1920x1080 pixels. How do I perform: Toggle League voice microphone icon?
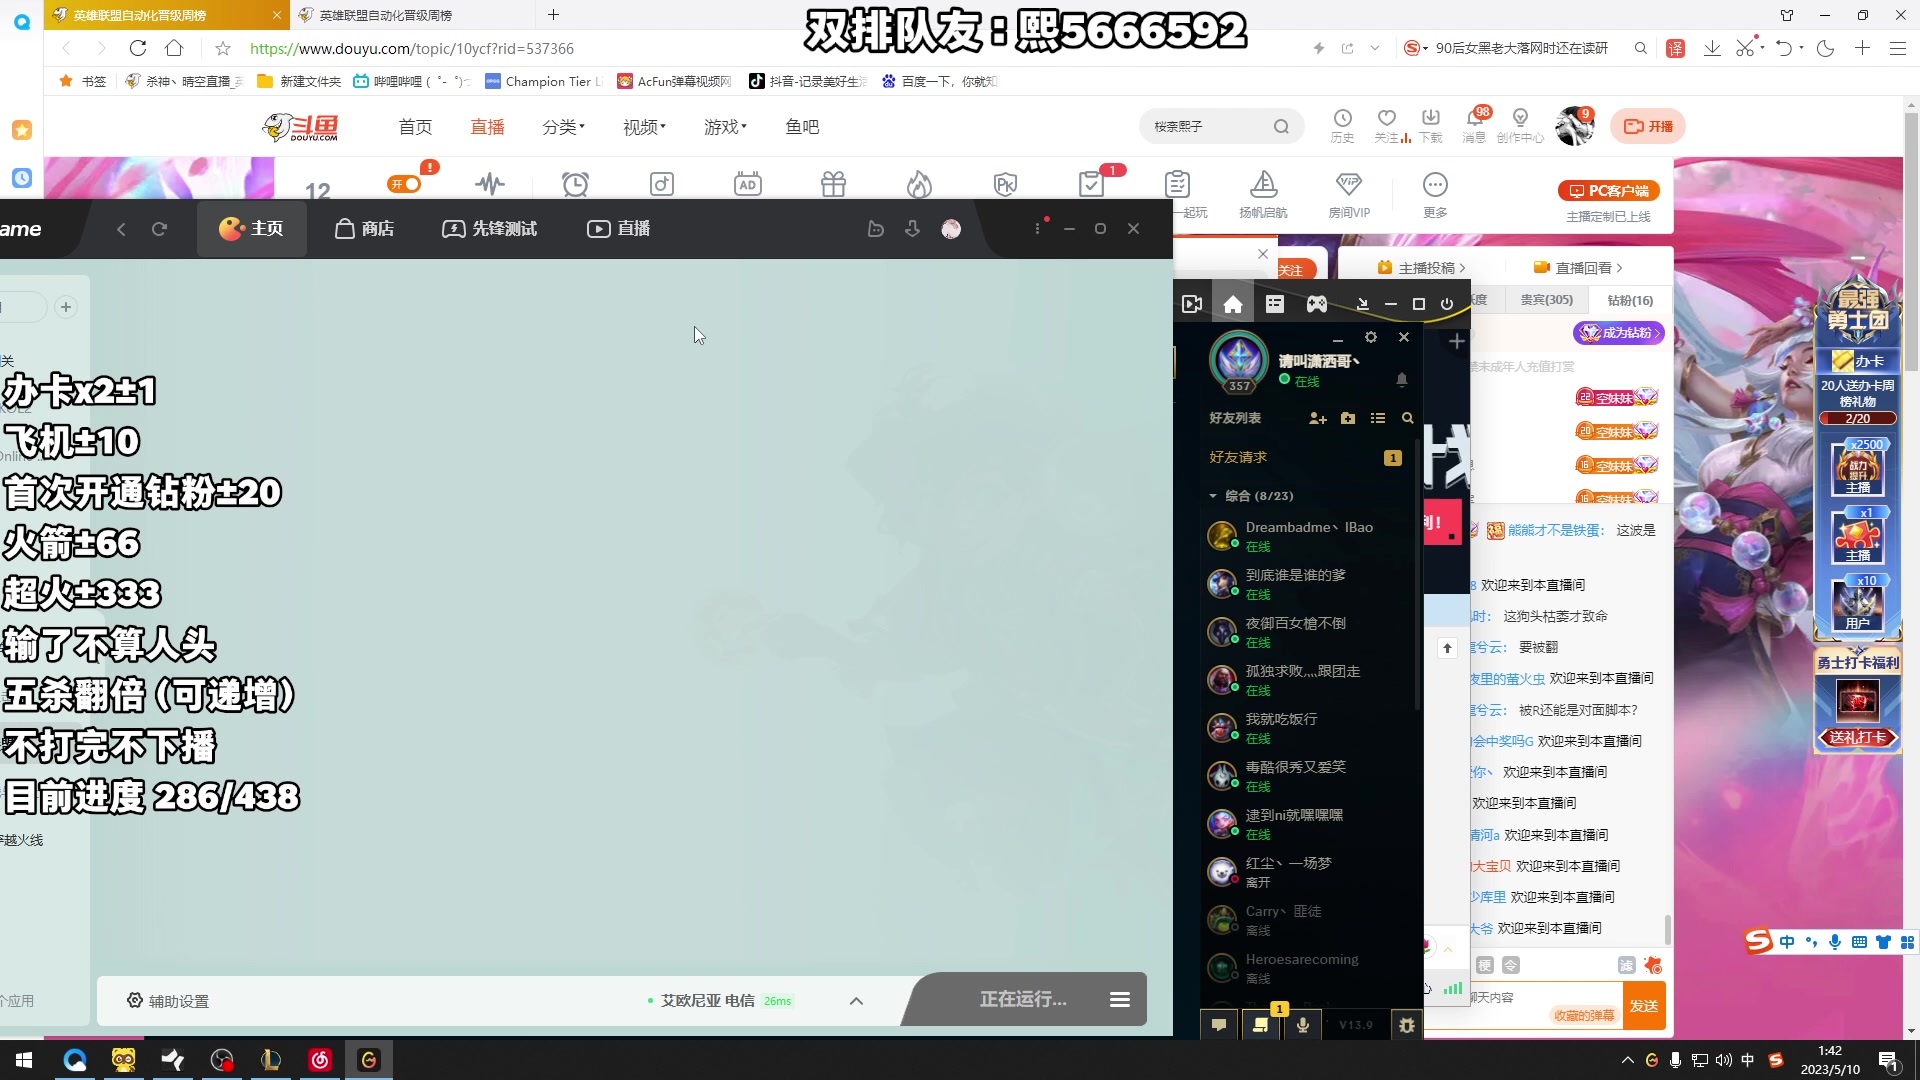pyautogui.click(x=1302, y=1025)
